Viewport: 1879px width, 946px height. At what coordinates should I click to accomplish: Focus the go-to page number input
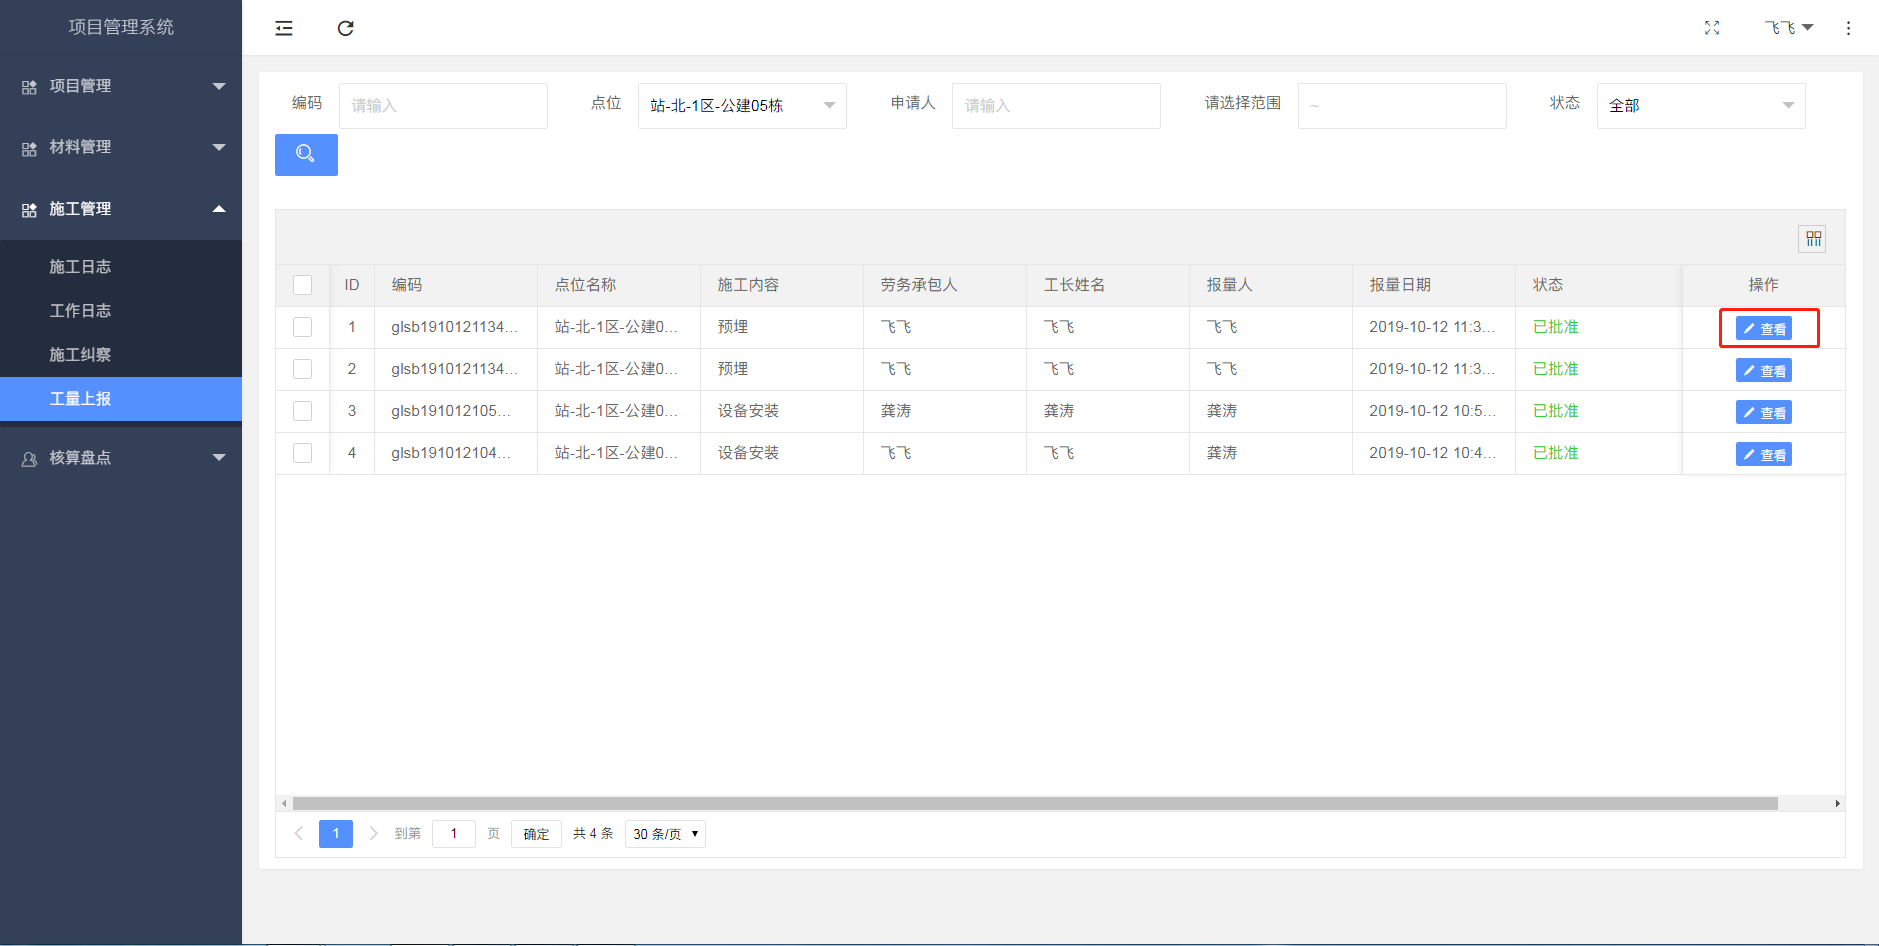[x=454, y=834]
